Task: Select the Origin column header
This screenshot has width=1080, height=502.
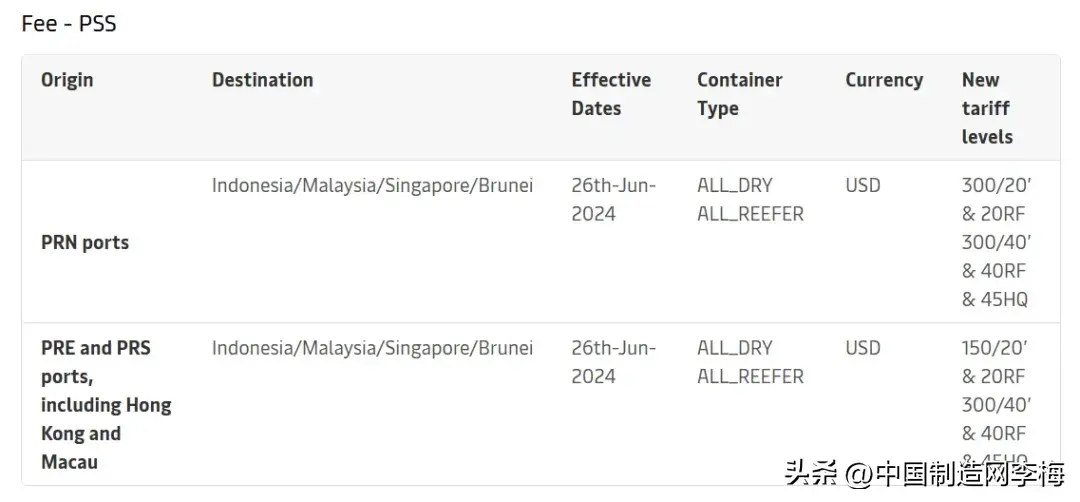Action: point(67,80)
